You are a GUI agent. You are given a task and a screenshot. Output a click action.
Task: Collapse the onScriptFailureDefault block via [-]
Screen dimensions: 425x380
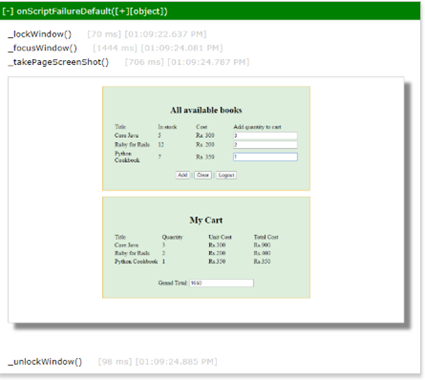[8, 11]
